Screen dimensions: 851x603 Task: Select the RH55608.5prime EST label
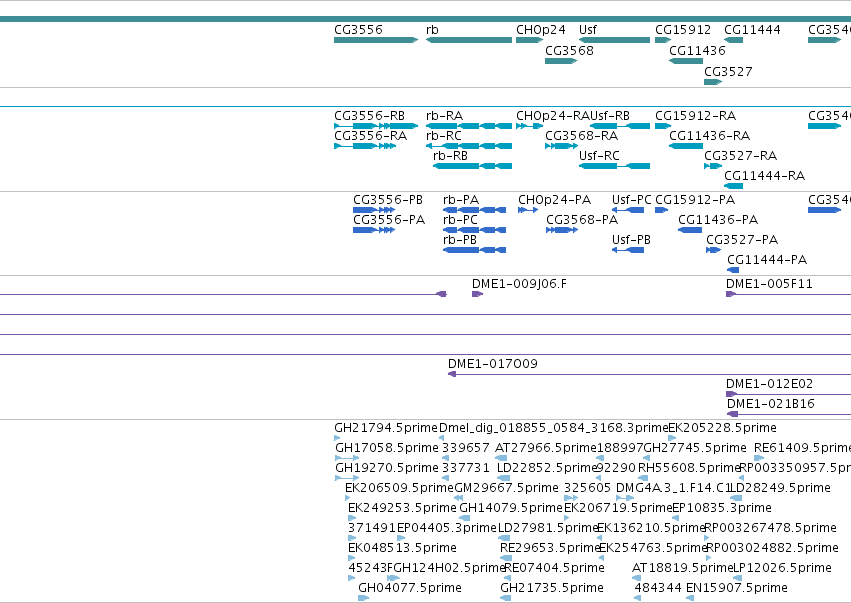point(690,468)
